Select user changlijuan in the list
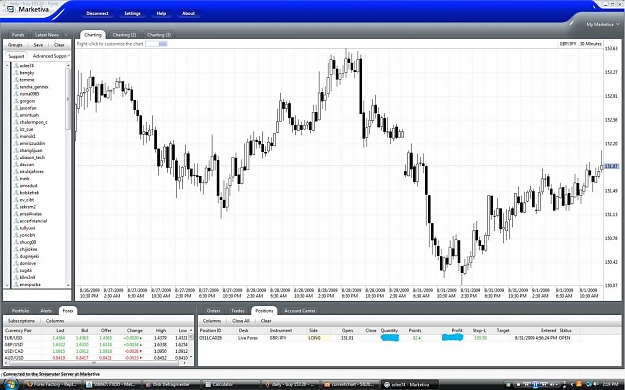Viewport: 625px width, 390px height. (x=30, y=151)
